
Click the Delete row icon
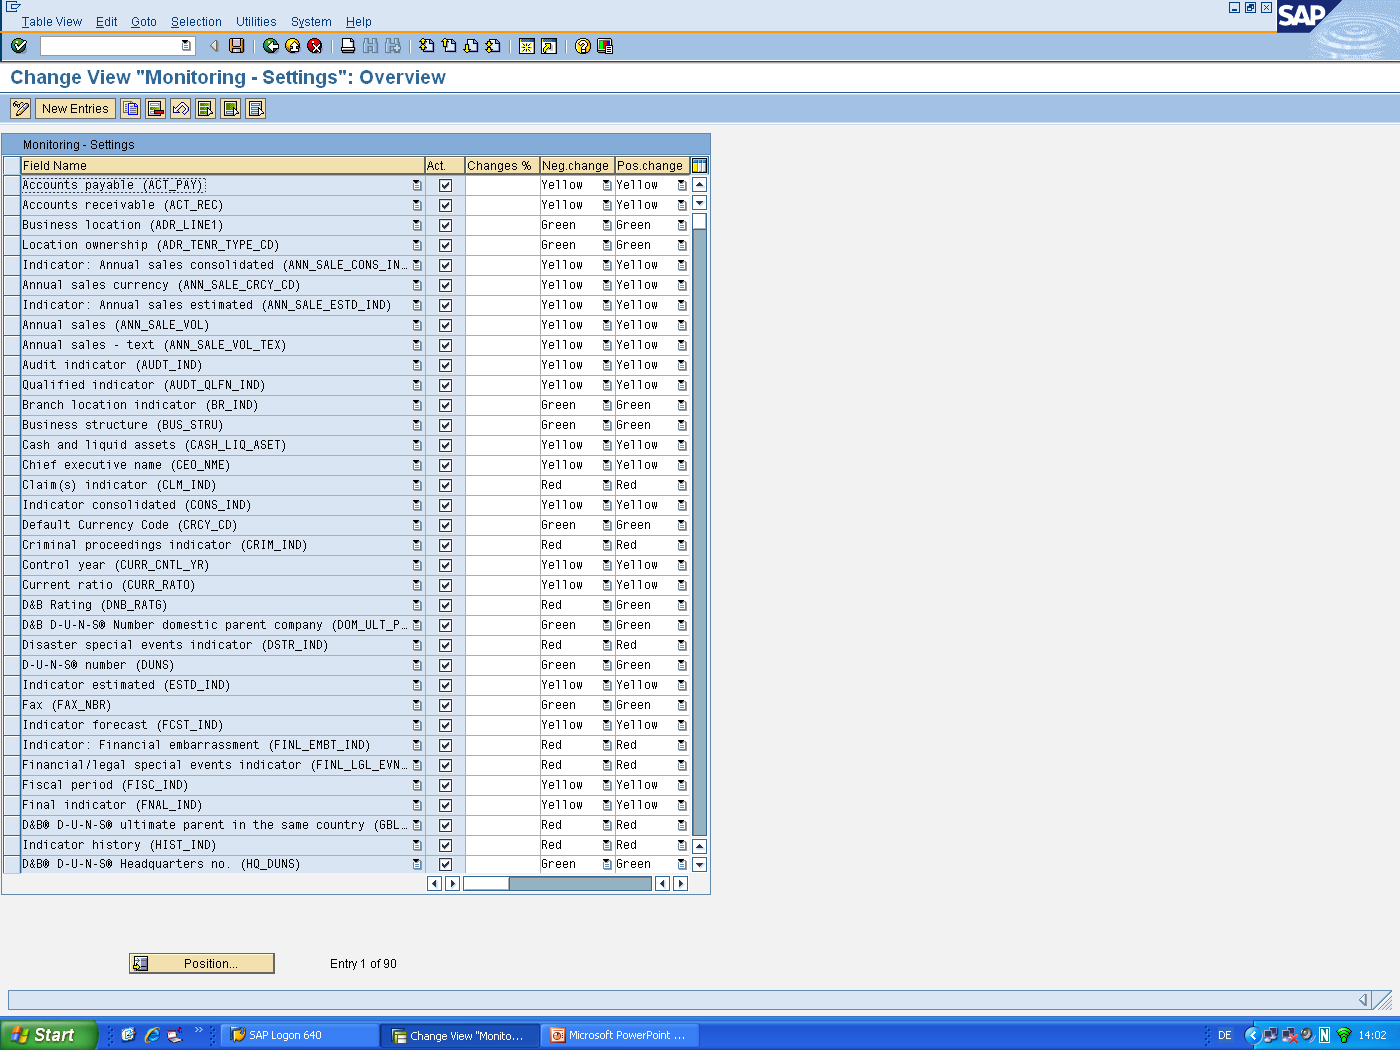(x=156, y=109)
